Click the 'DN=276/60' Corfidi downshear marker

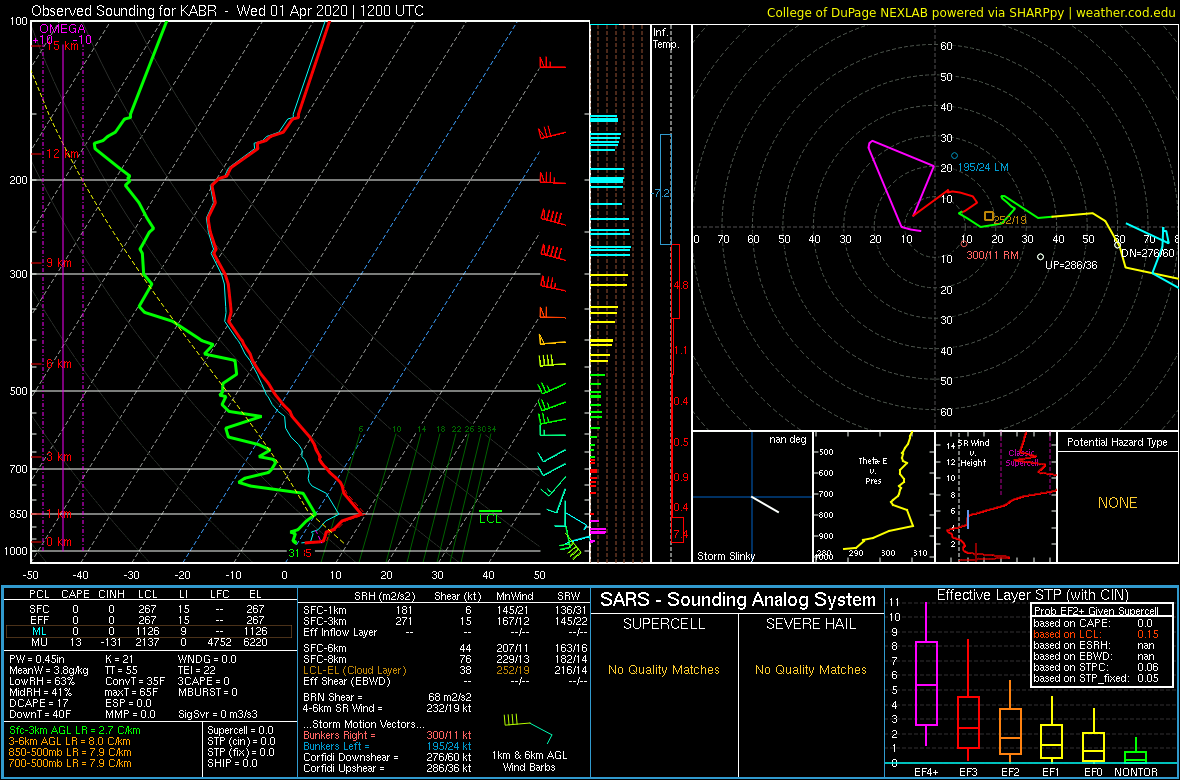tap(1146, 253)
